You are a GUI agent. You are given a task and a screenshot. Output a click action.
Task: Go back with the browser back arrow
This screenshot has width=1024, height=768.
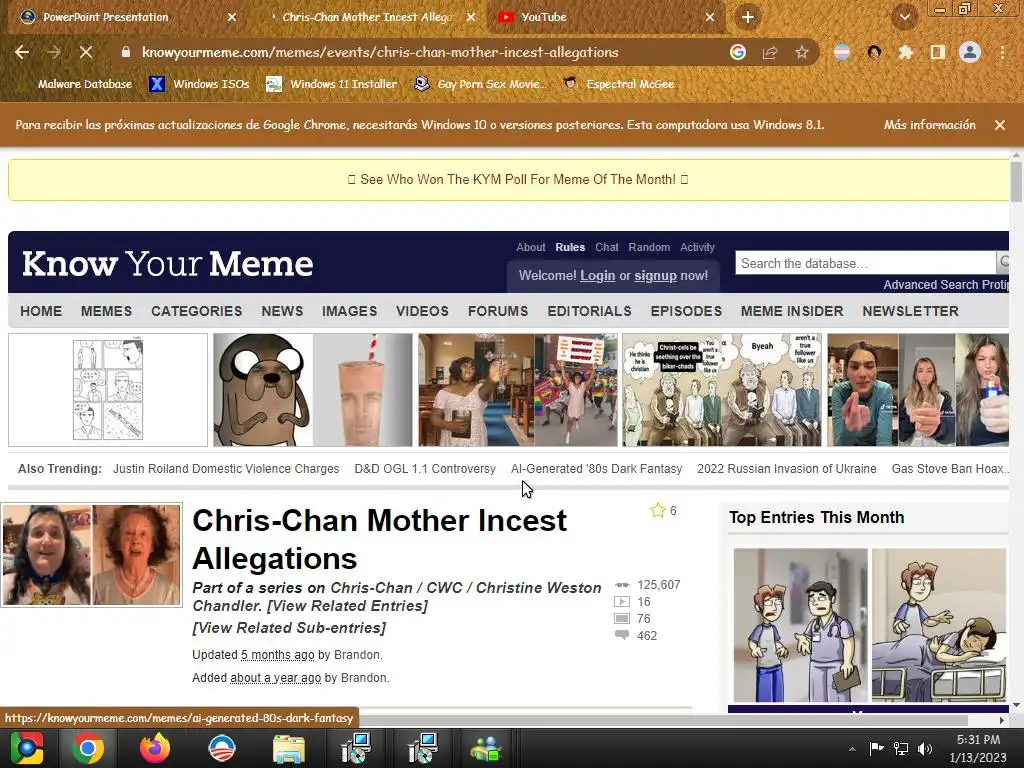[22, 52]
